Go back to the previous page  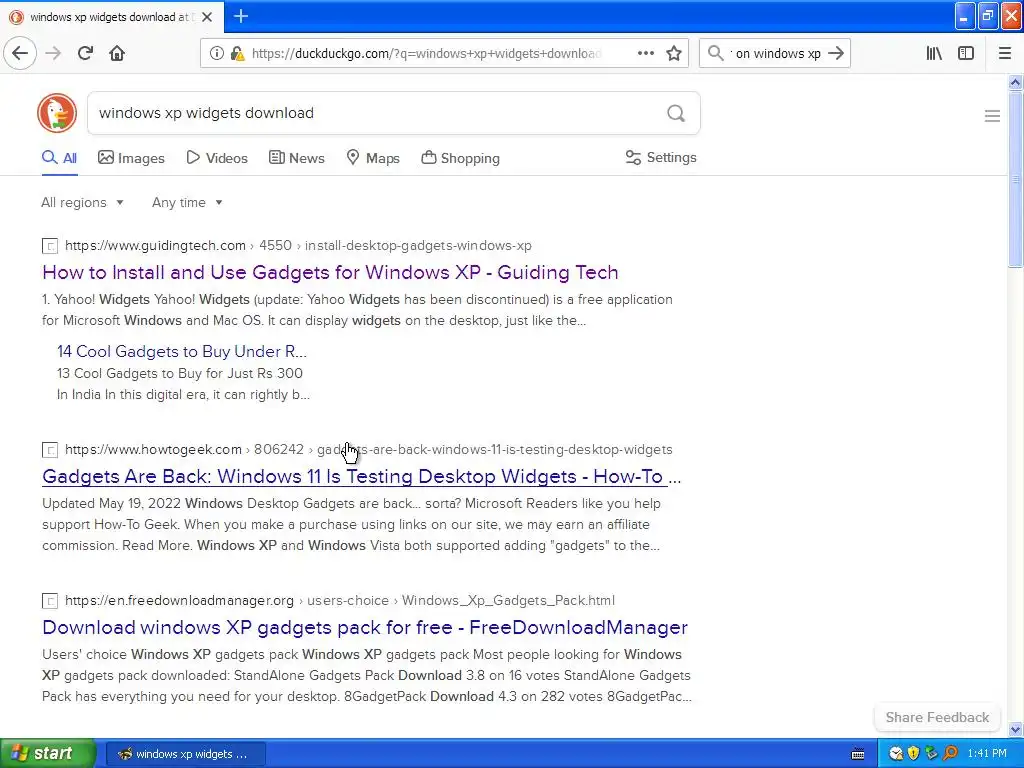(20, 54)
